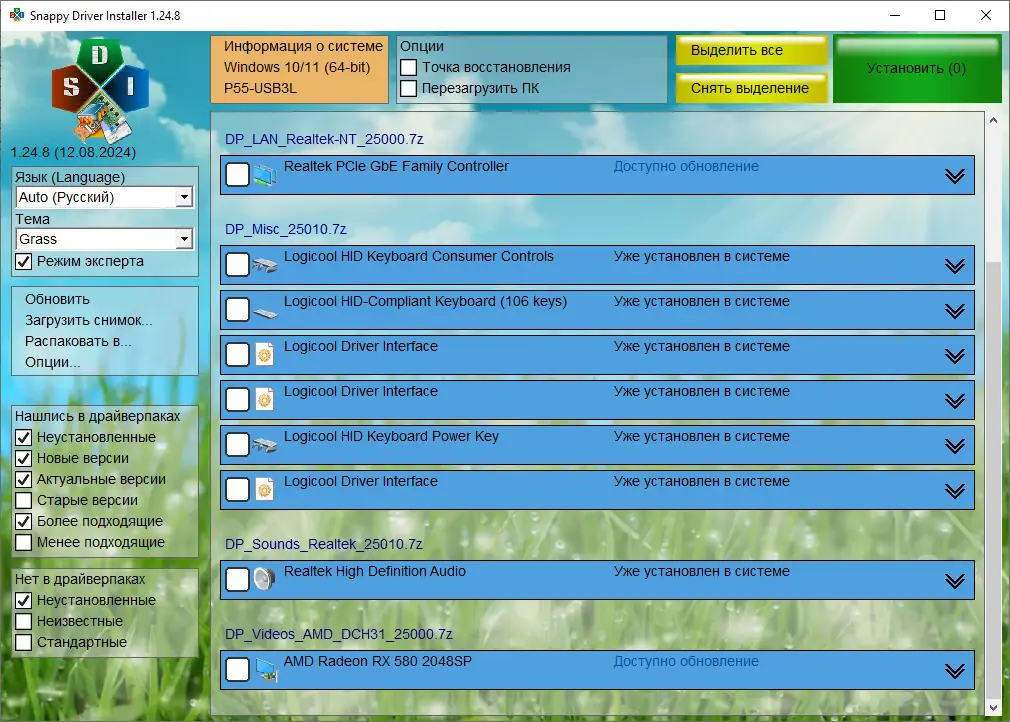1010x722 pixels.
Task: Click the app icon in the title bar
Action: tap(16, 15)
